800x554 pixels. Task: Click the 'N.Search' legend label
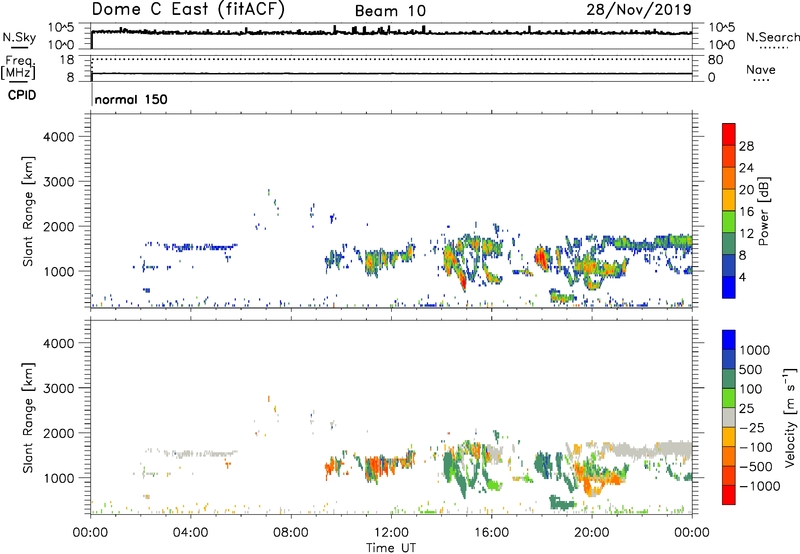(772, 37)
